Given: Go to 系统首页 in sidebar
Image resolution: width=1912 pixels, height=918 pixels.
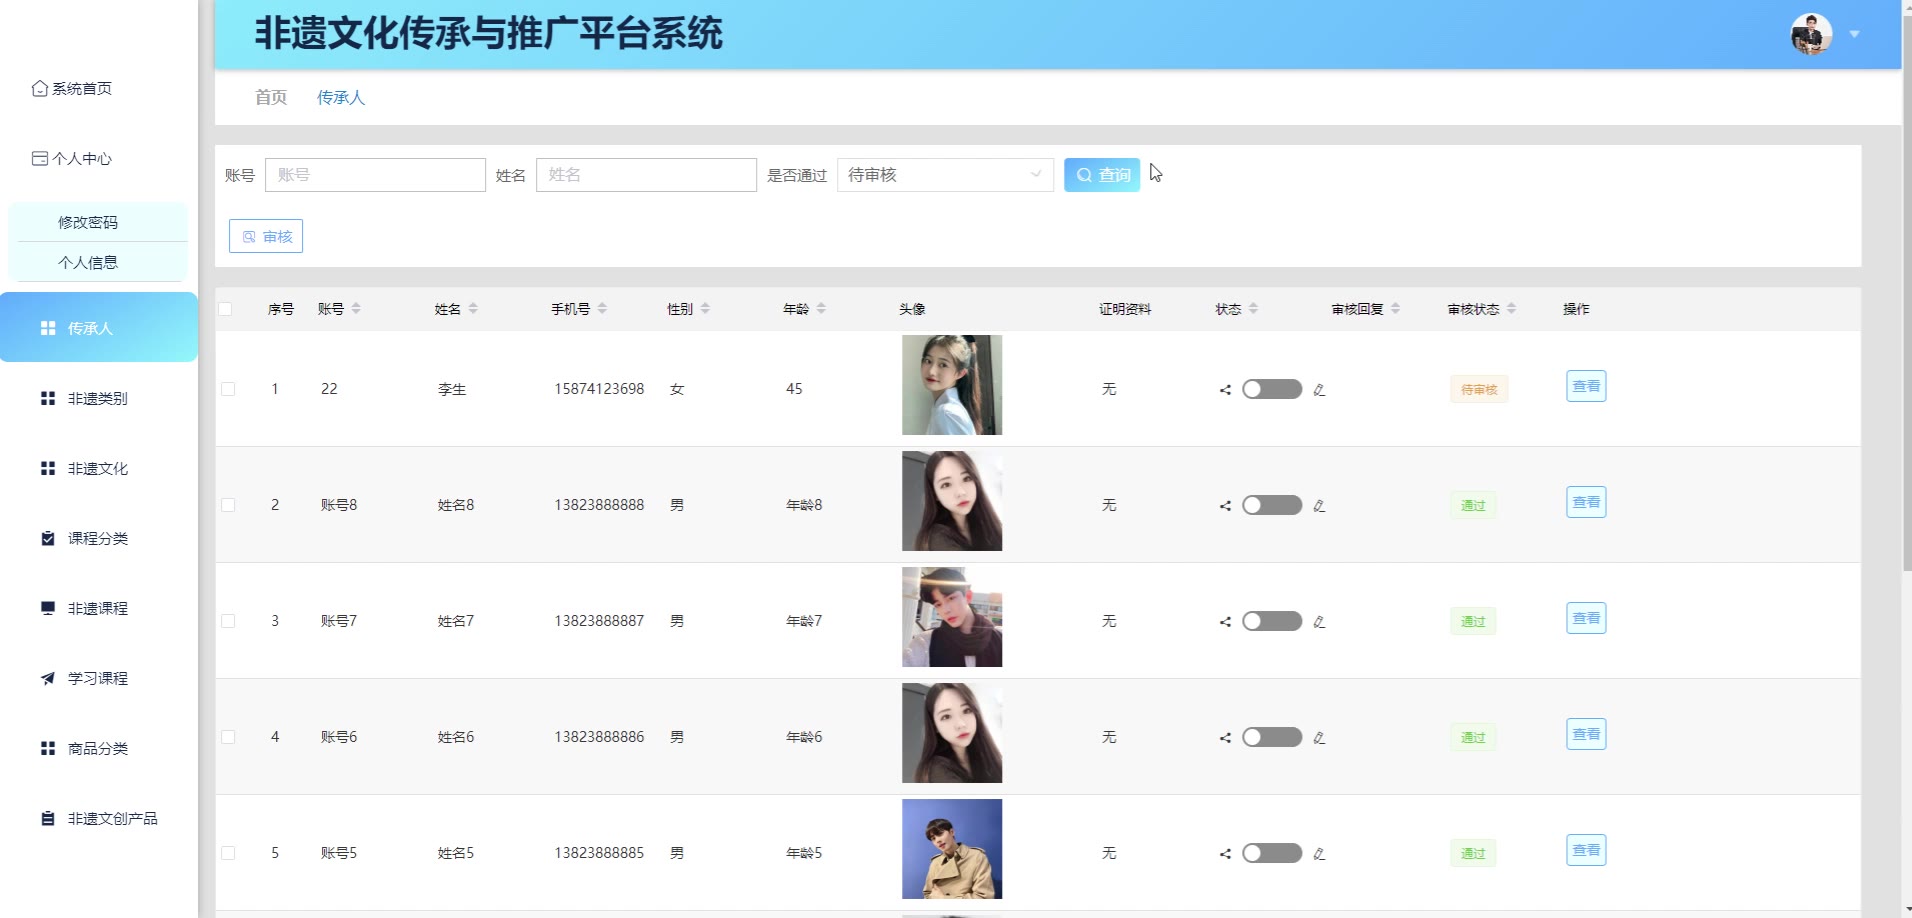Looking at the screenshot, I should (72, 89).
